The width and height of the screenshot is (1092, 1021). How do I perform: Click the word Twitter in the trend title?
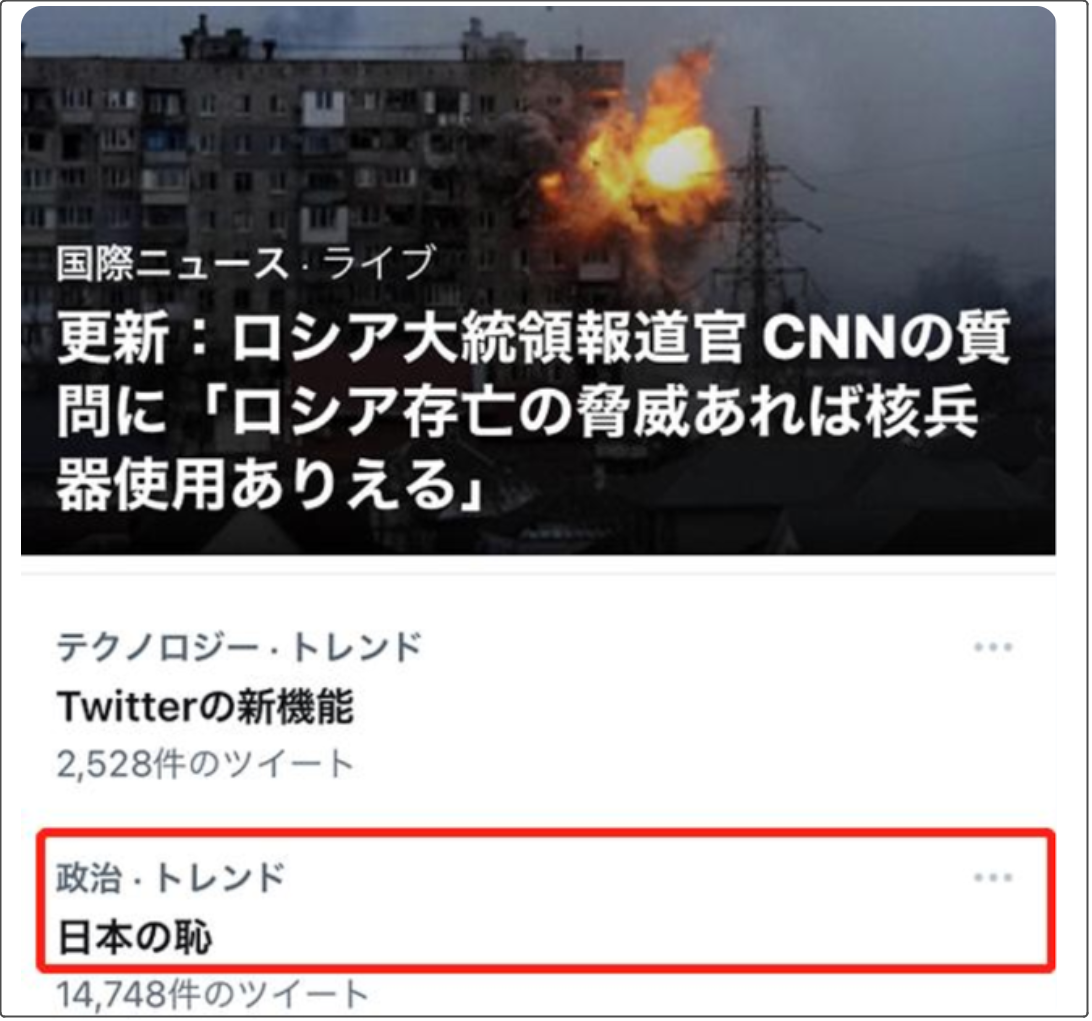(127, 706)
